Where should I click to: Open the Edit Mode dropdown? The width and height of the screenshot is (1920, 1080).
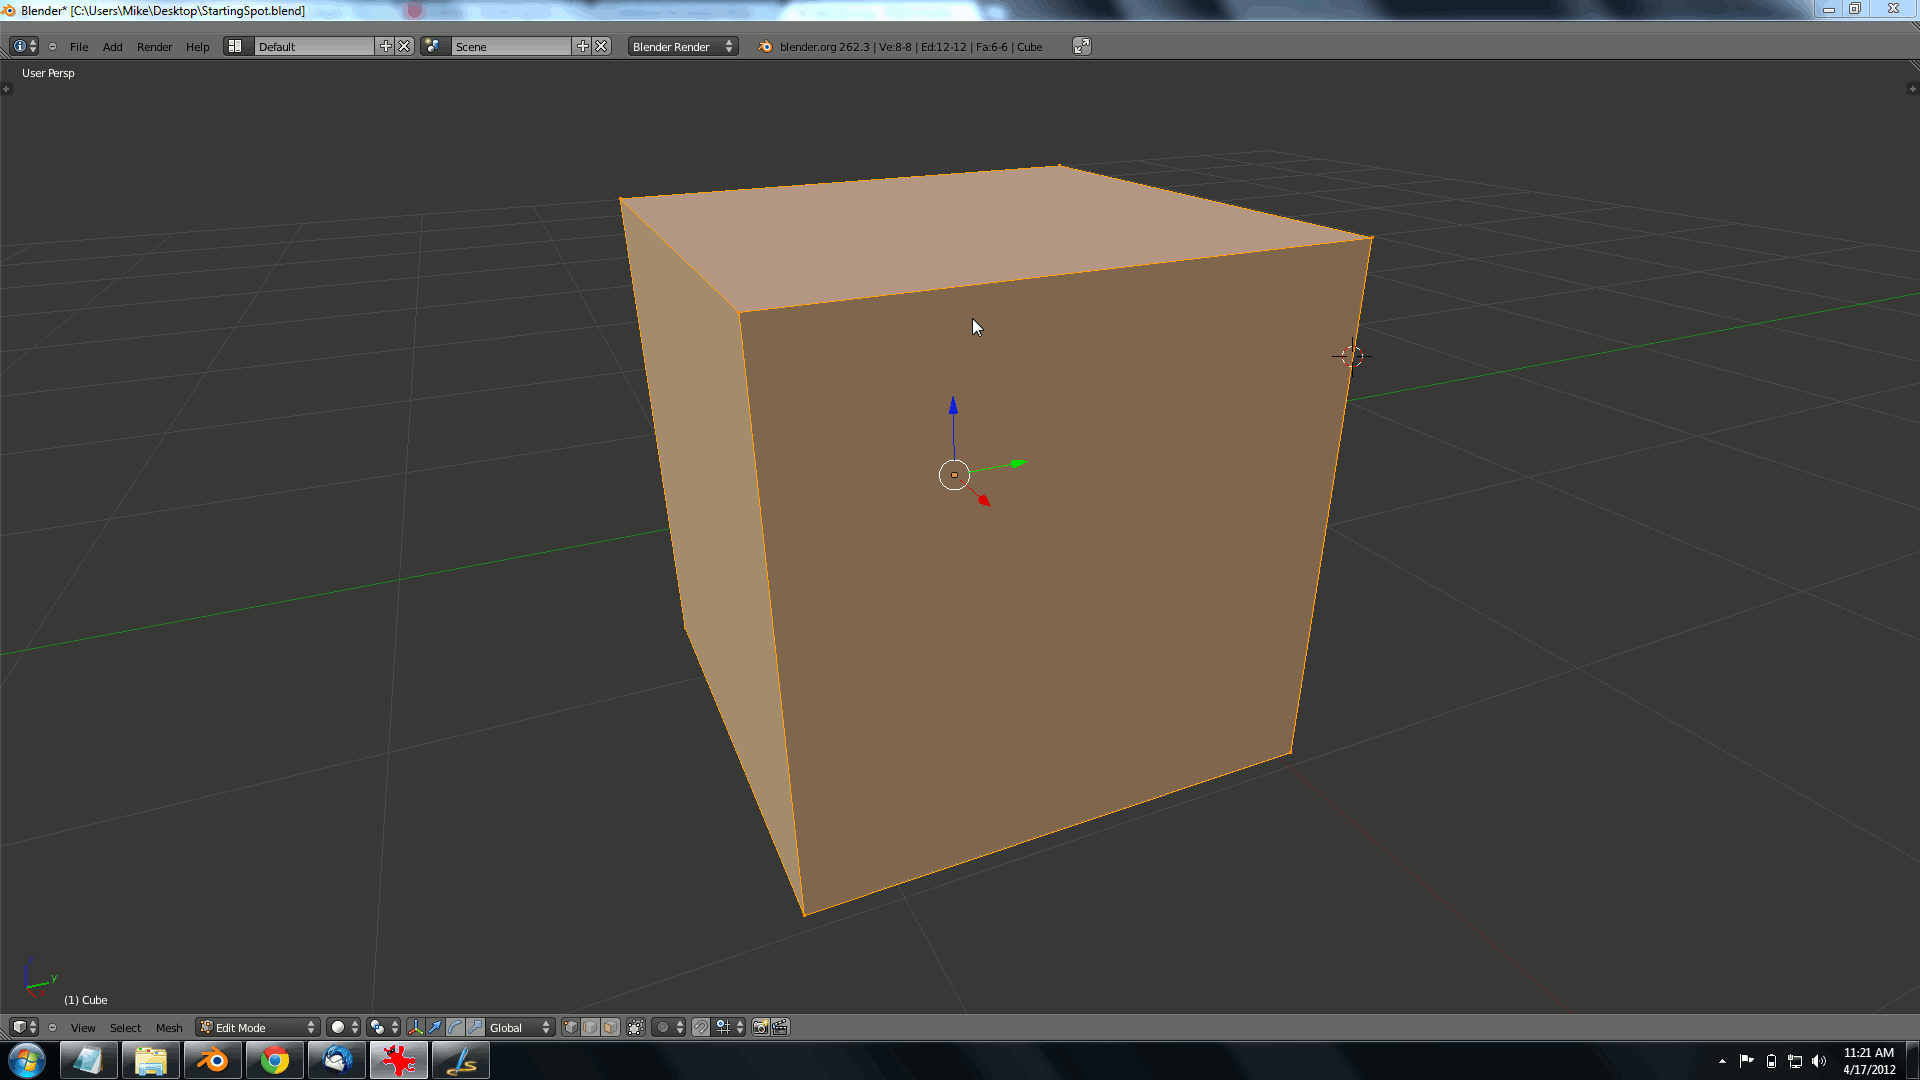pos(258,1028)
